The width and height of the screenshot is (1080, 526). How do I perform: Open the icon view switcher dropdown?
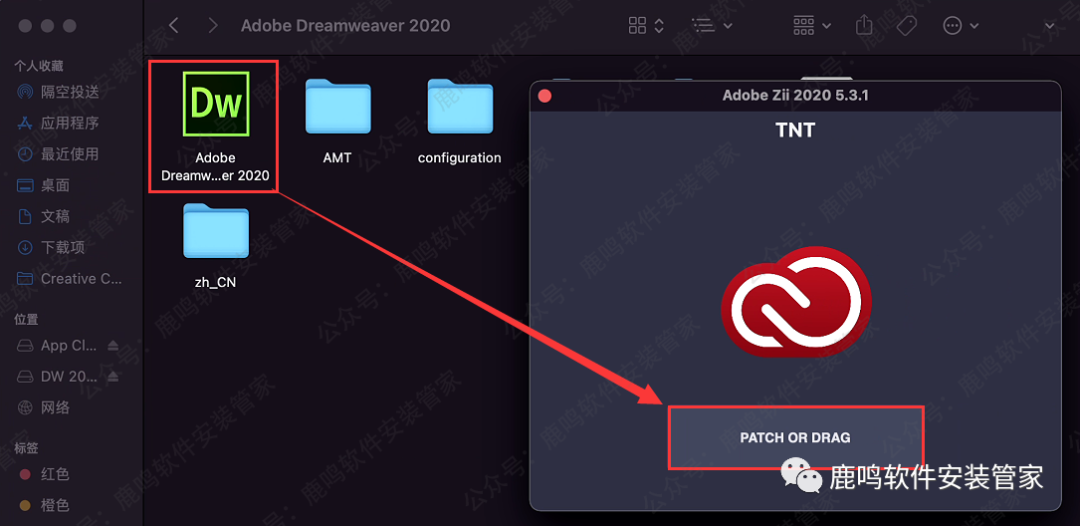click(646, 26)
